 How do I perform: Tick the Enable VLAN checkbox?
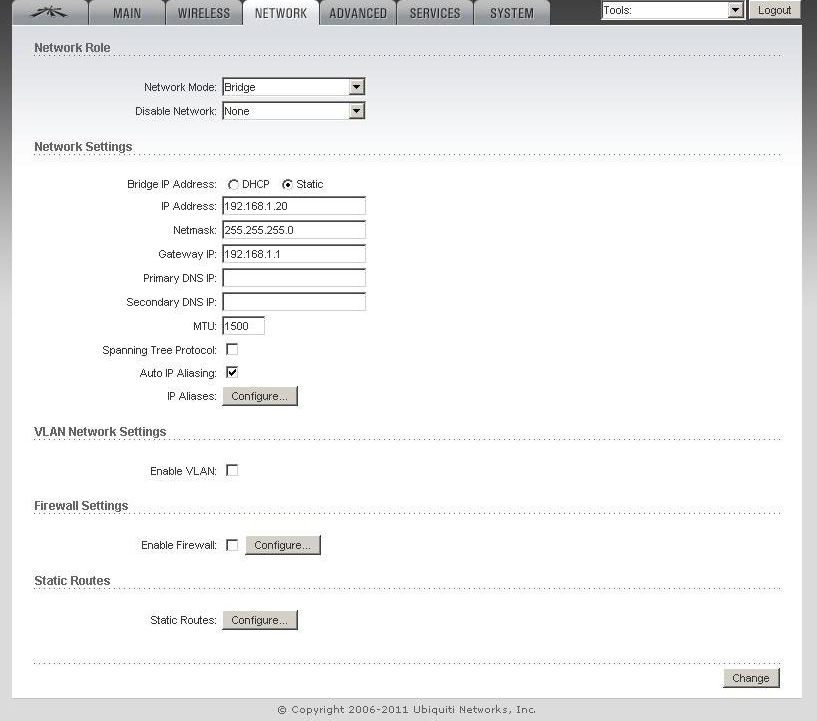pyautogui.click(x=232, y=470)
